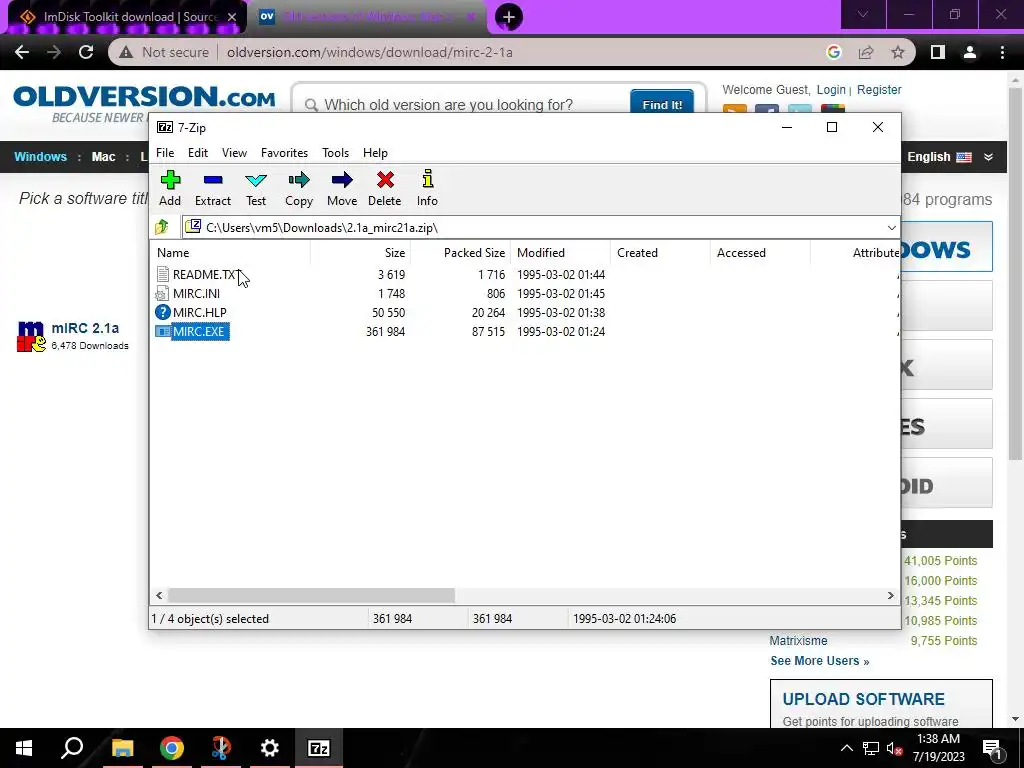1024x768 pixels.
Task: Click the Login link
Action: point(831,89)
